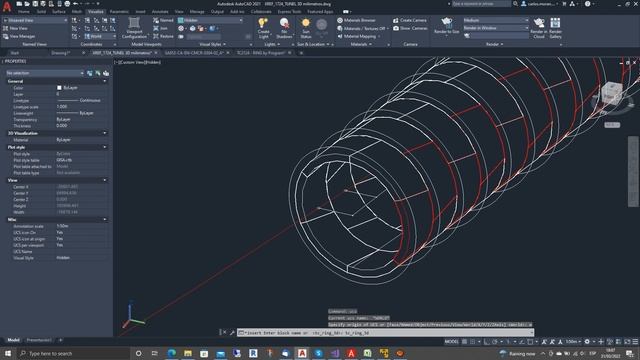
Task: Click the Create Camera tool
Action: point(410,20)
